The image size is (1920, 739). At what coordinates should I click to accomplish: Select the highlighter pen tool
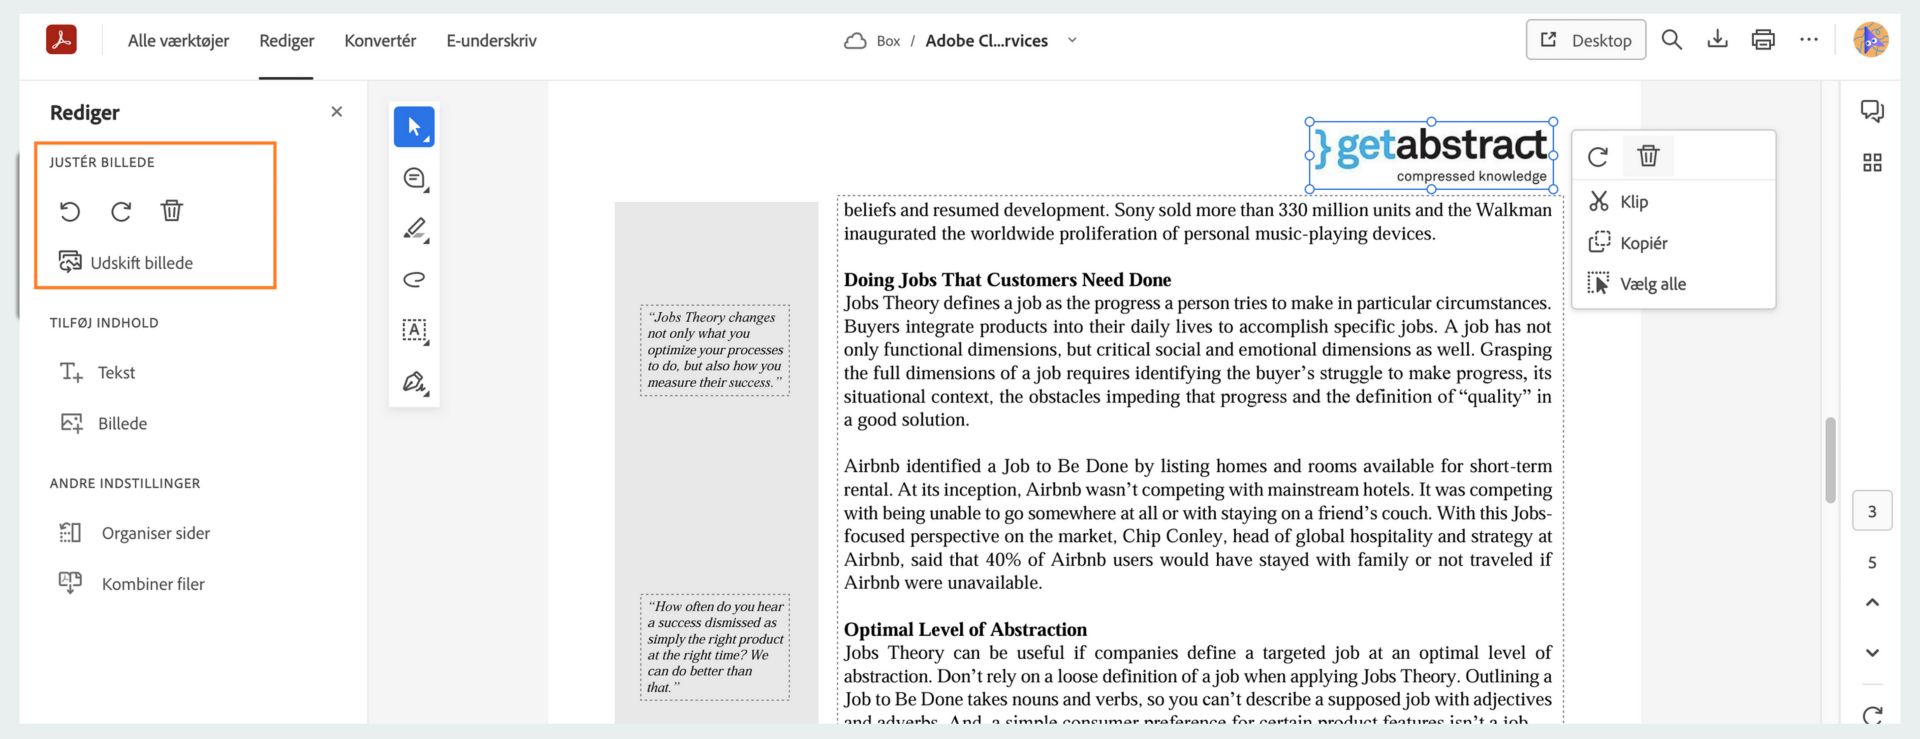click(x=414, y=229)
